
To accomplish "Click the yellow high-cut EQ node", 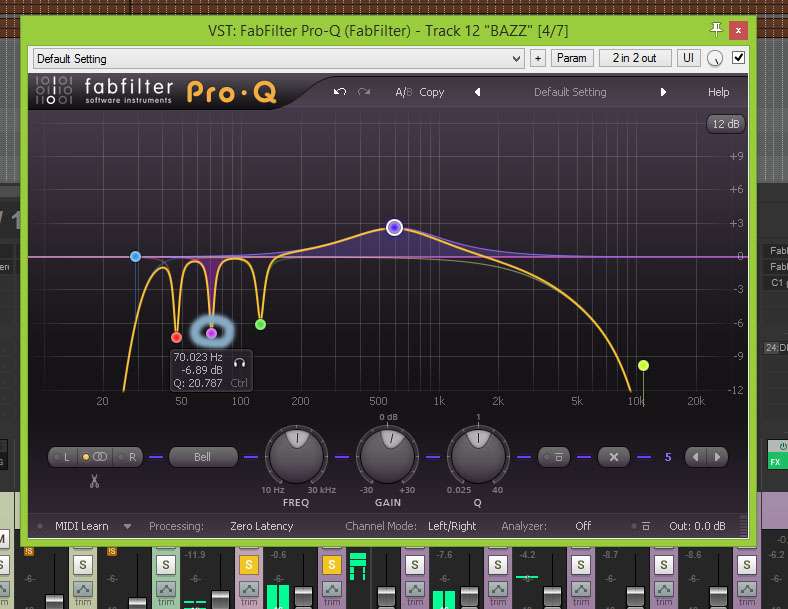I will (643, 365).
